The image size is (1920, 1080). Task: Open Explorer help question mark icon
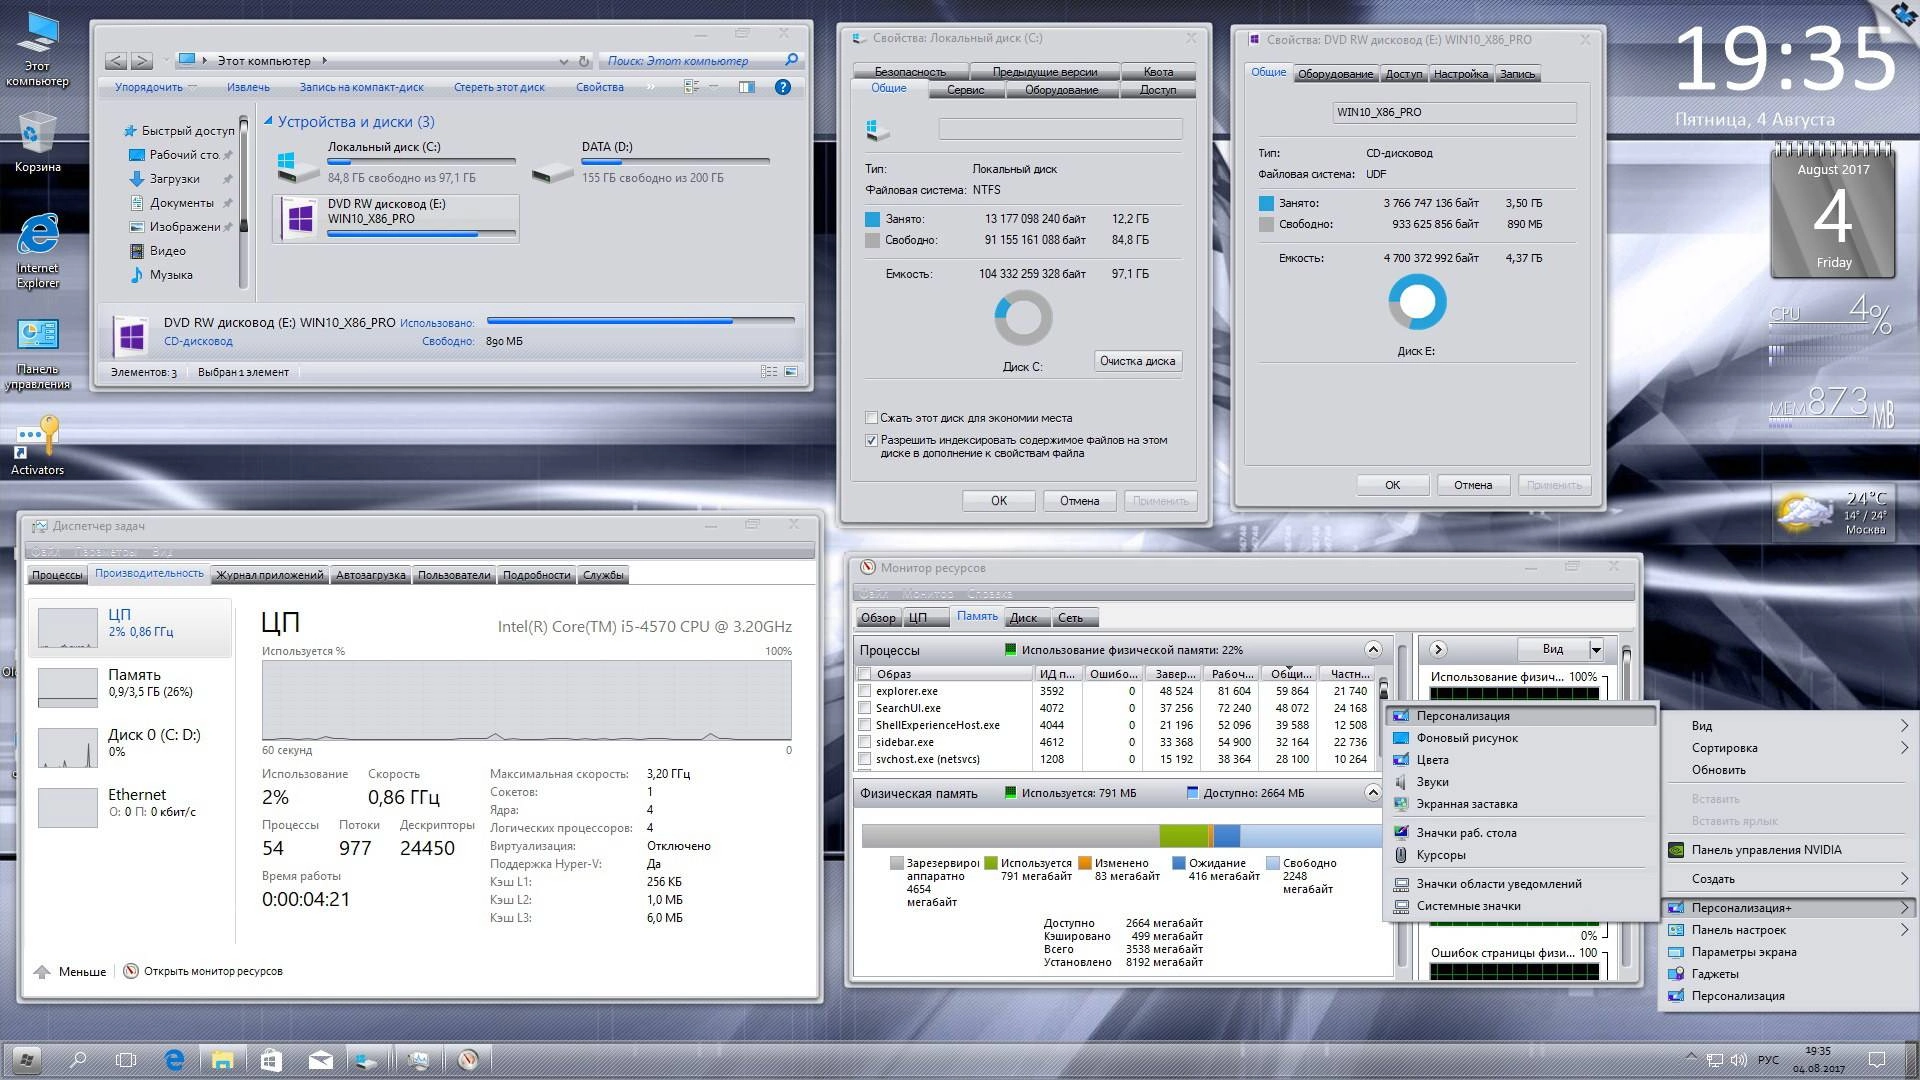tap(783, 87)
